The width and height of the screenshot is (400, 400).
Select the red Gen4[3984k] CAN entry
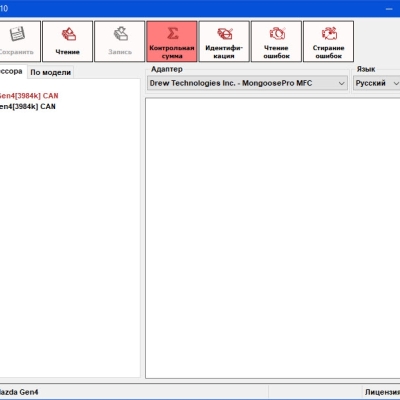click(x=29, y=96)
